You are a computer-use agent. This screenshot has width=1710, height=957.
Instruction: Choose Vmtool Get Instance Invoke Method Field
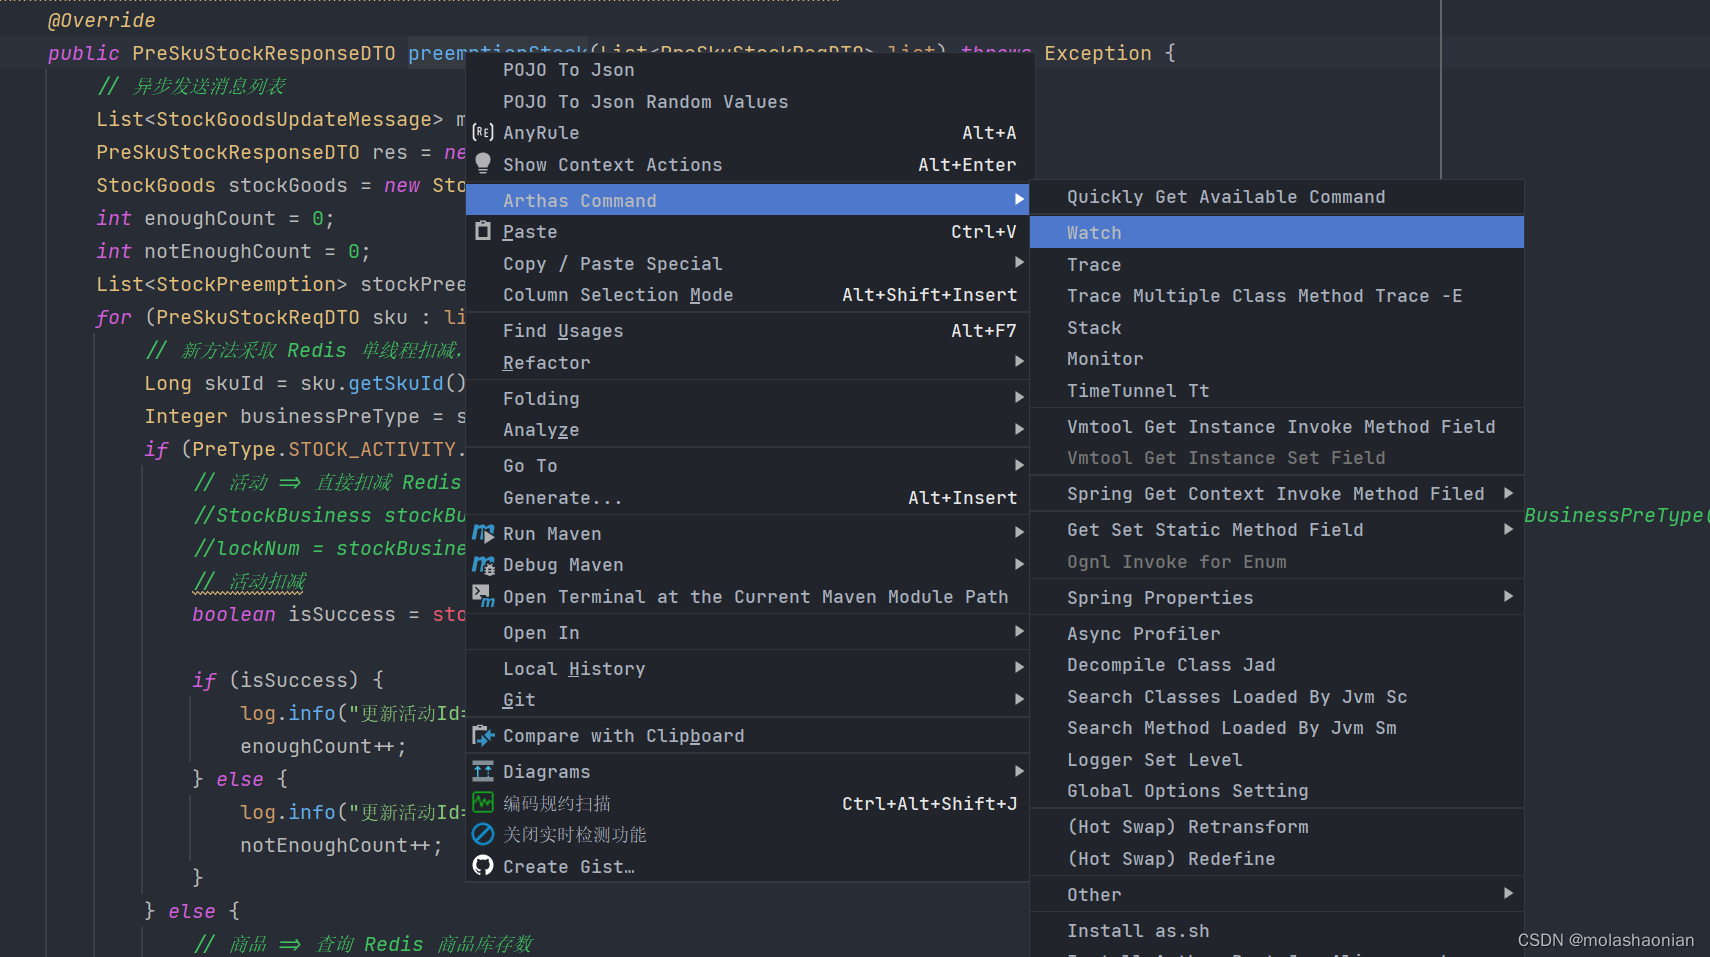click(1277, 427)
